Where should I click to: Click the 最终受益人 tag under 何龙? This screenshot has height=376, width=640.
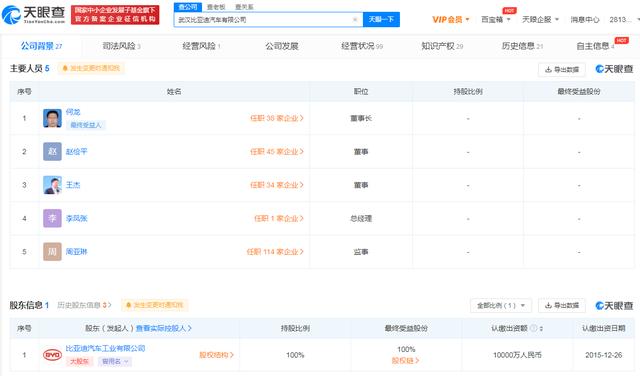coord(86,125)
